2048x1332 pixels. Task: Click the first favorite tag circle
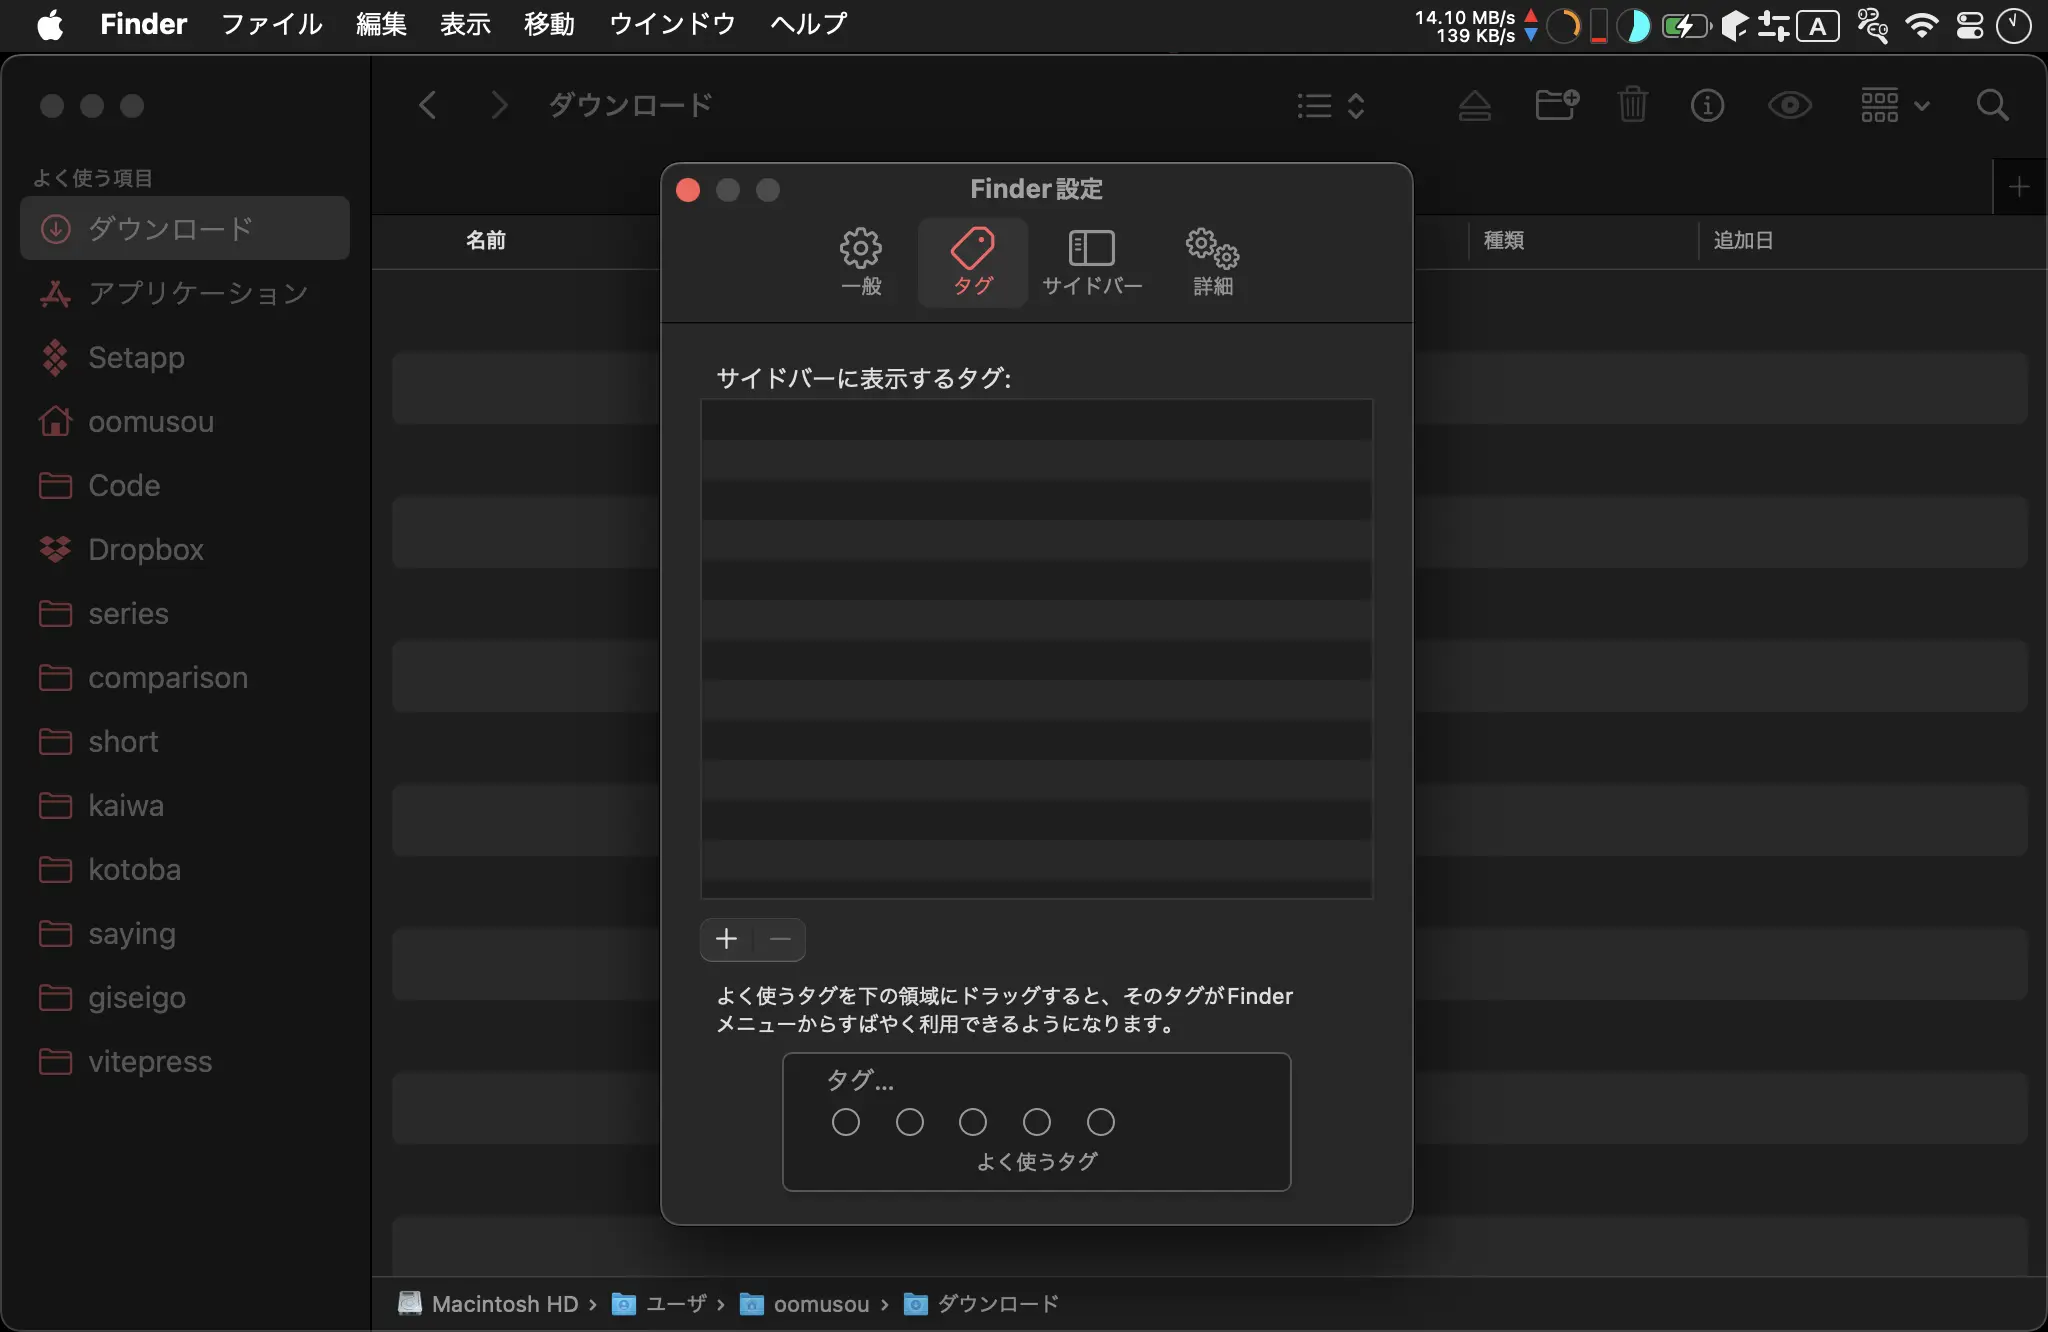846,1122
